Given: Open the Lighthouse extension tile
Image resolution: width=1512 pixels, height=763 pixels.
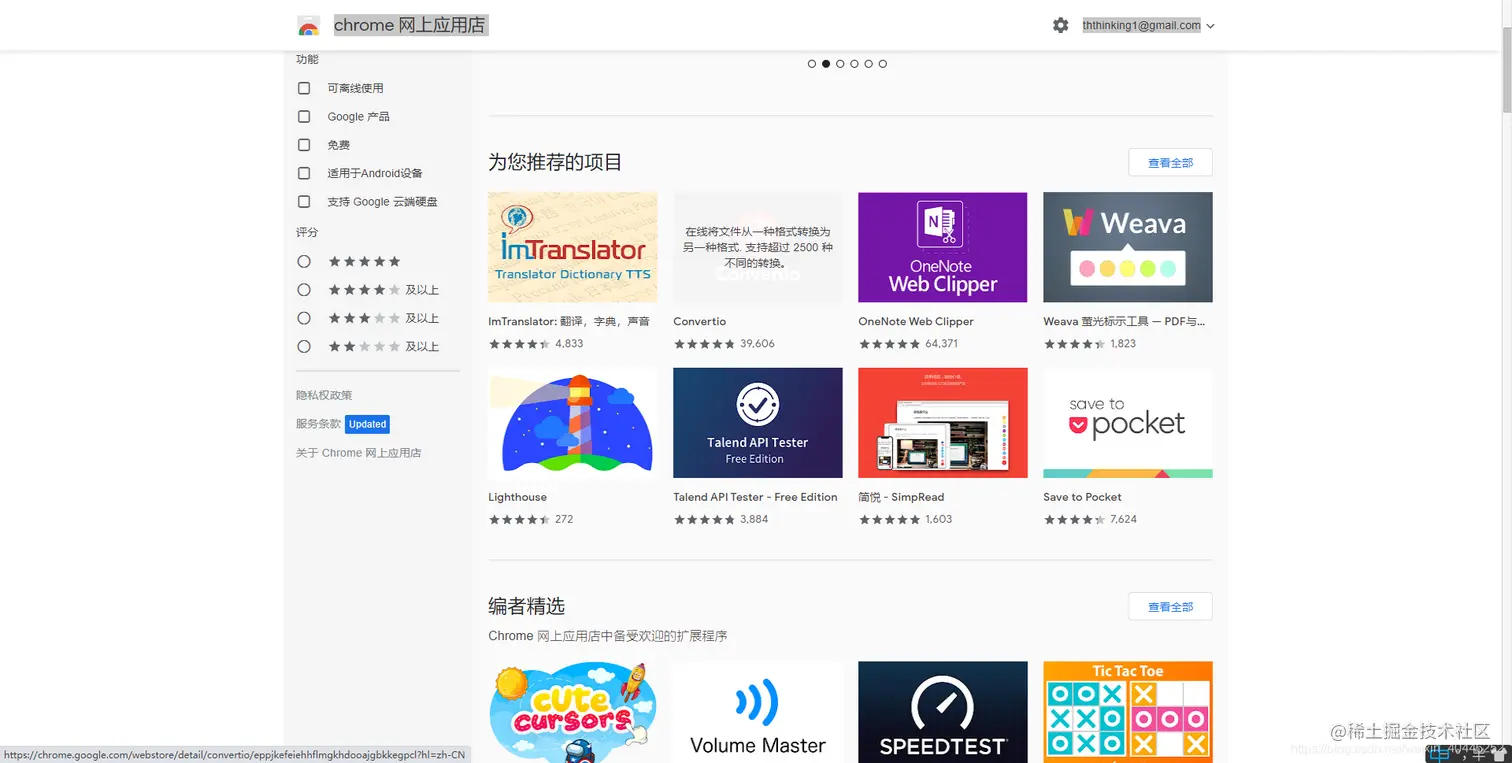Looking at the screenshot, I should [x=572, y=422].
